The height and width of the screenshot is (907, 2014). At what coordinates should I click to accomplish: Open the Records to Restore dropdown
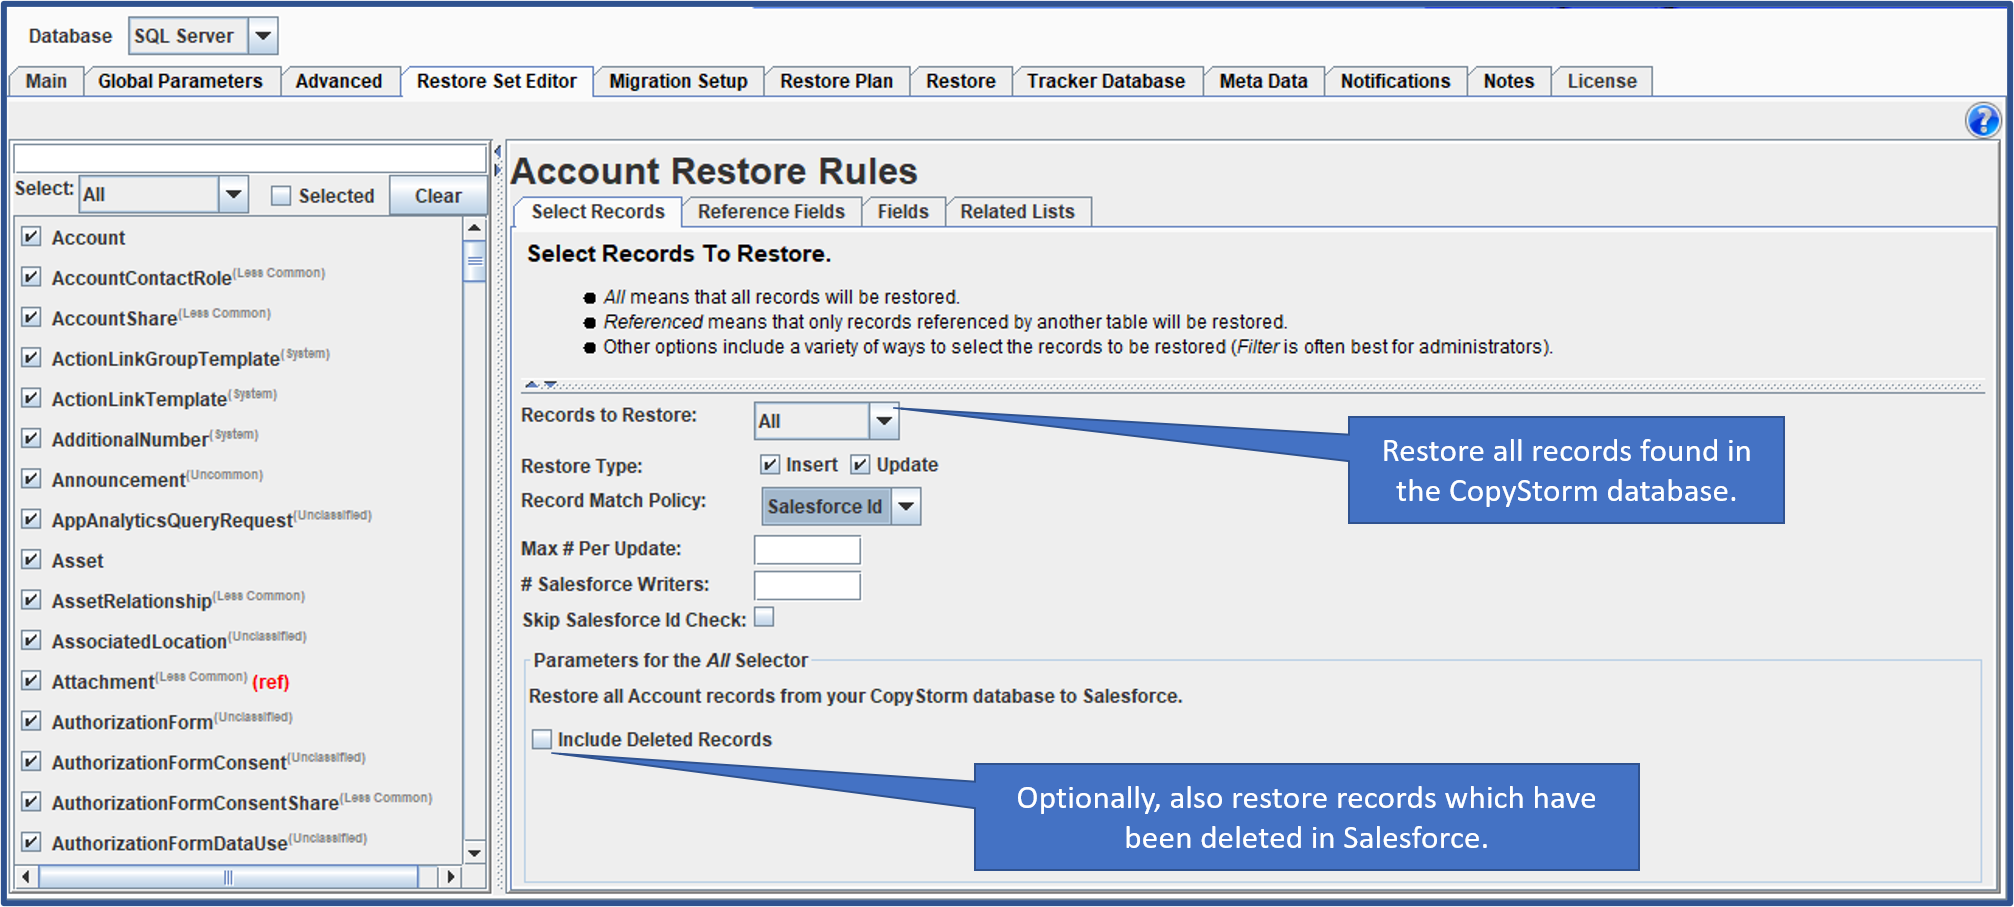point(884,421)
